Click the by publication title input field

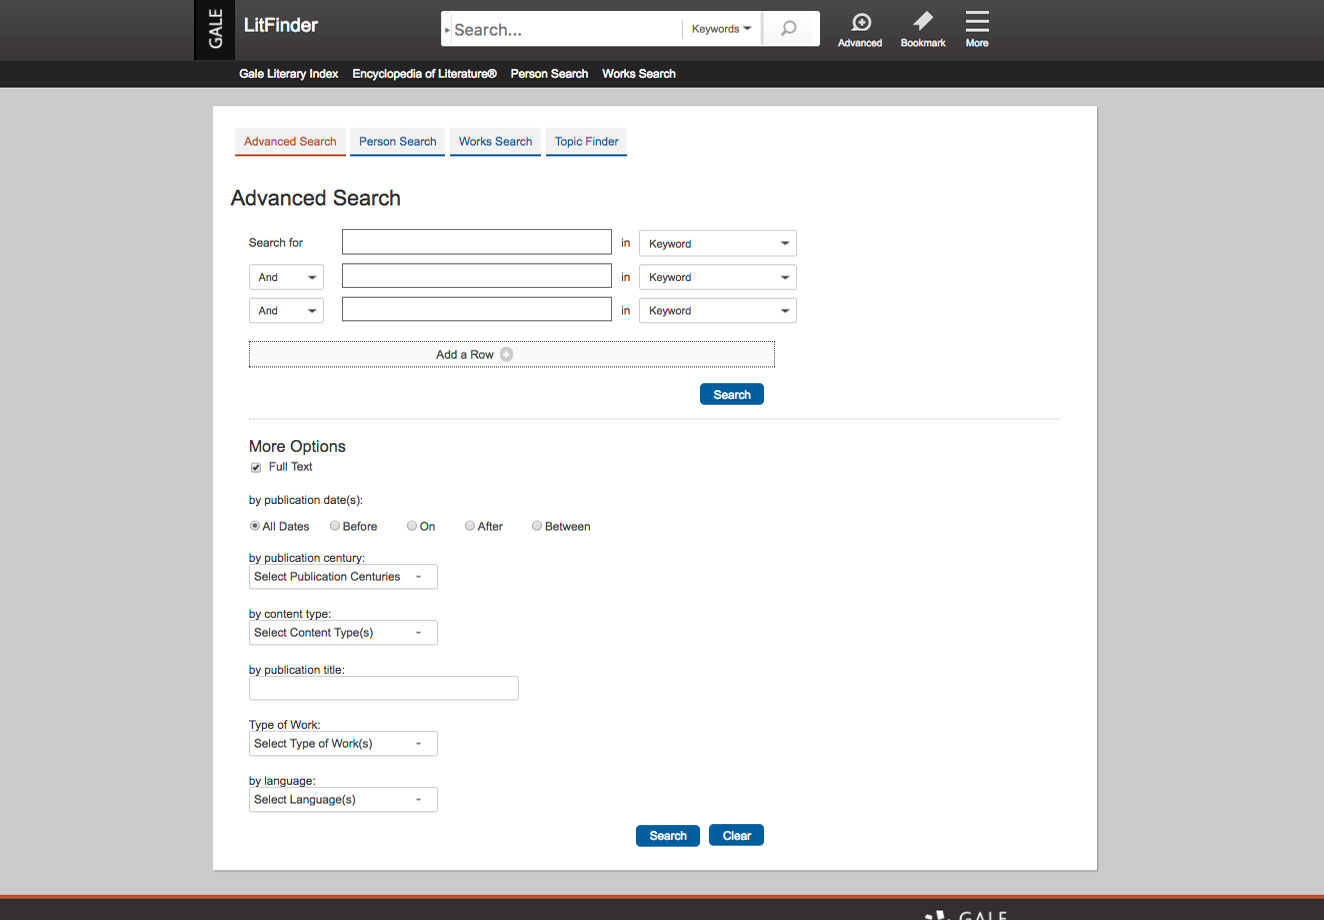[384, 688]
